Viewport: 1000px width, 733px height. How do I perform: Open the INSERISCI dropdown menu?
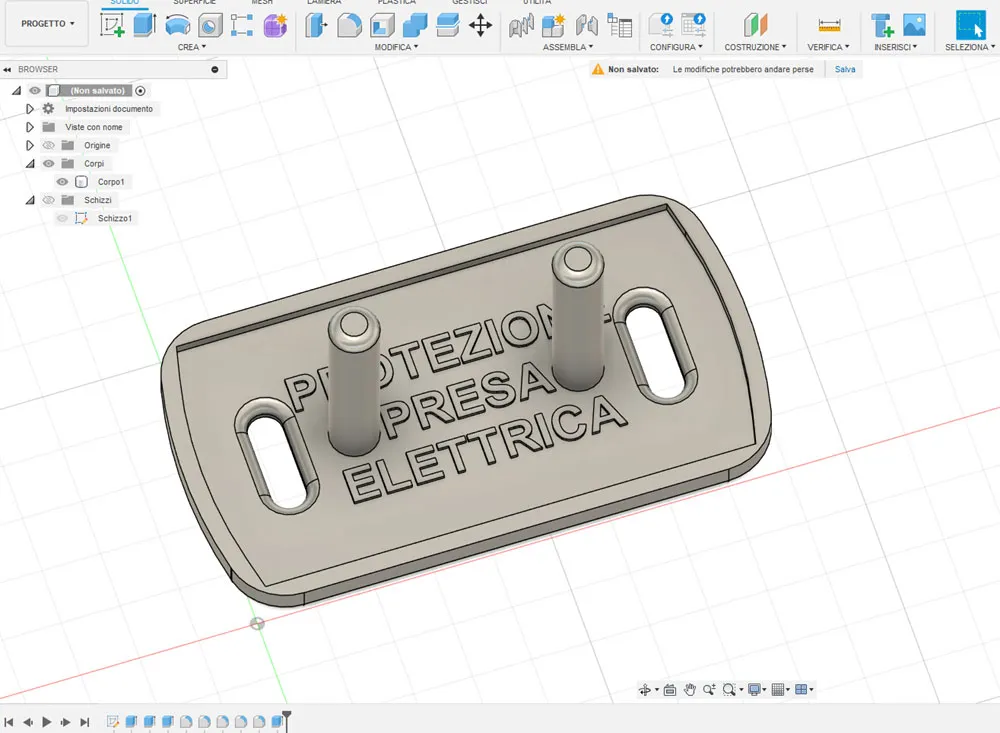tap(895, 47)
